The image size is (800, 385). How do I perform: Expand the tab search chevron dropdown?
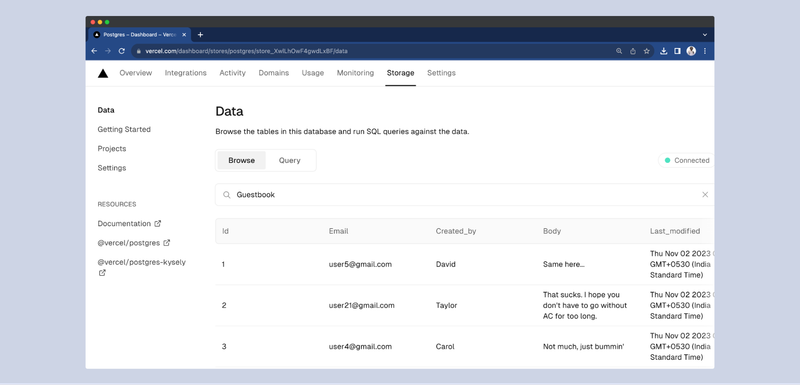[x=705, y=35]
